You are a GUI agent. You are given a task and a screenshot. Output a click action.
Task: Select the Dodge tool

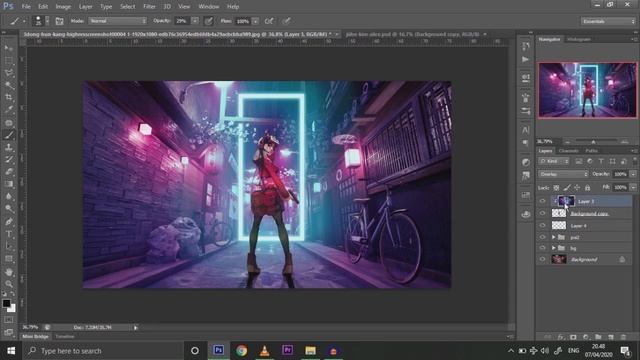[x=9, y=209]
